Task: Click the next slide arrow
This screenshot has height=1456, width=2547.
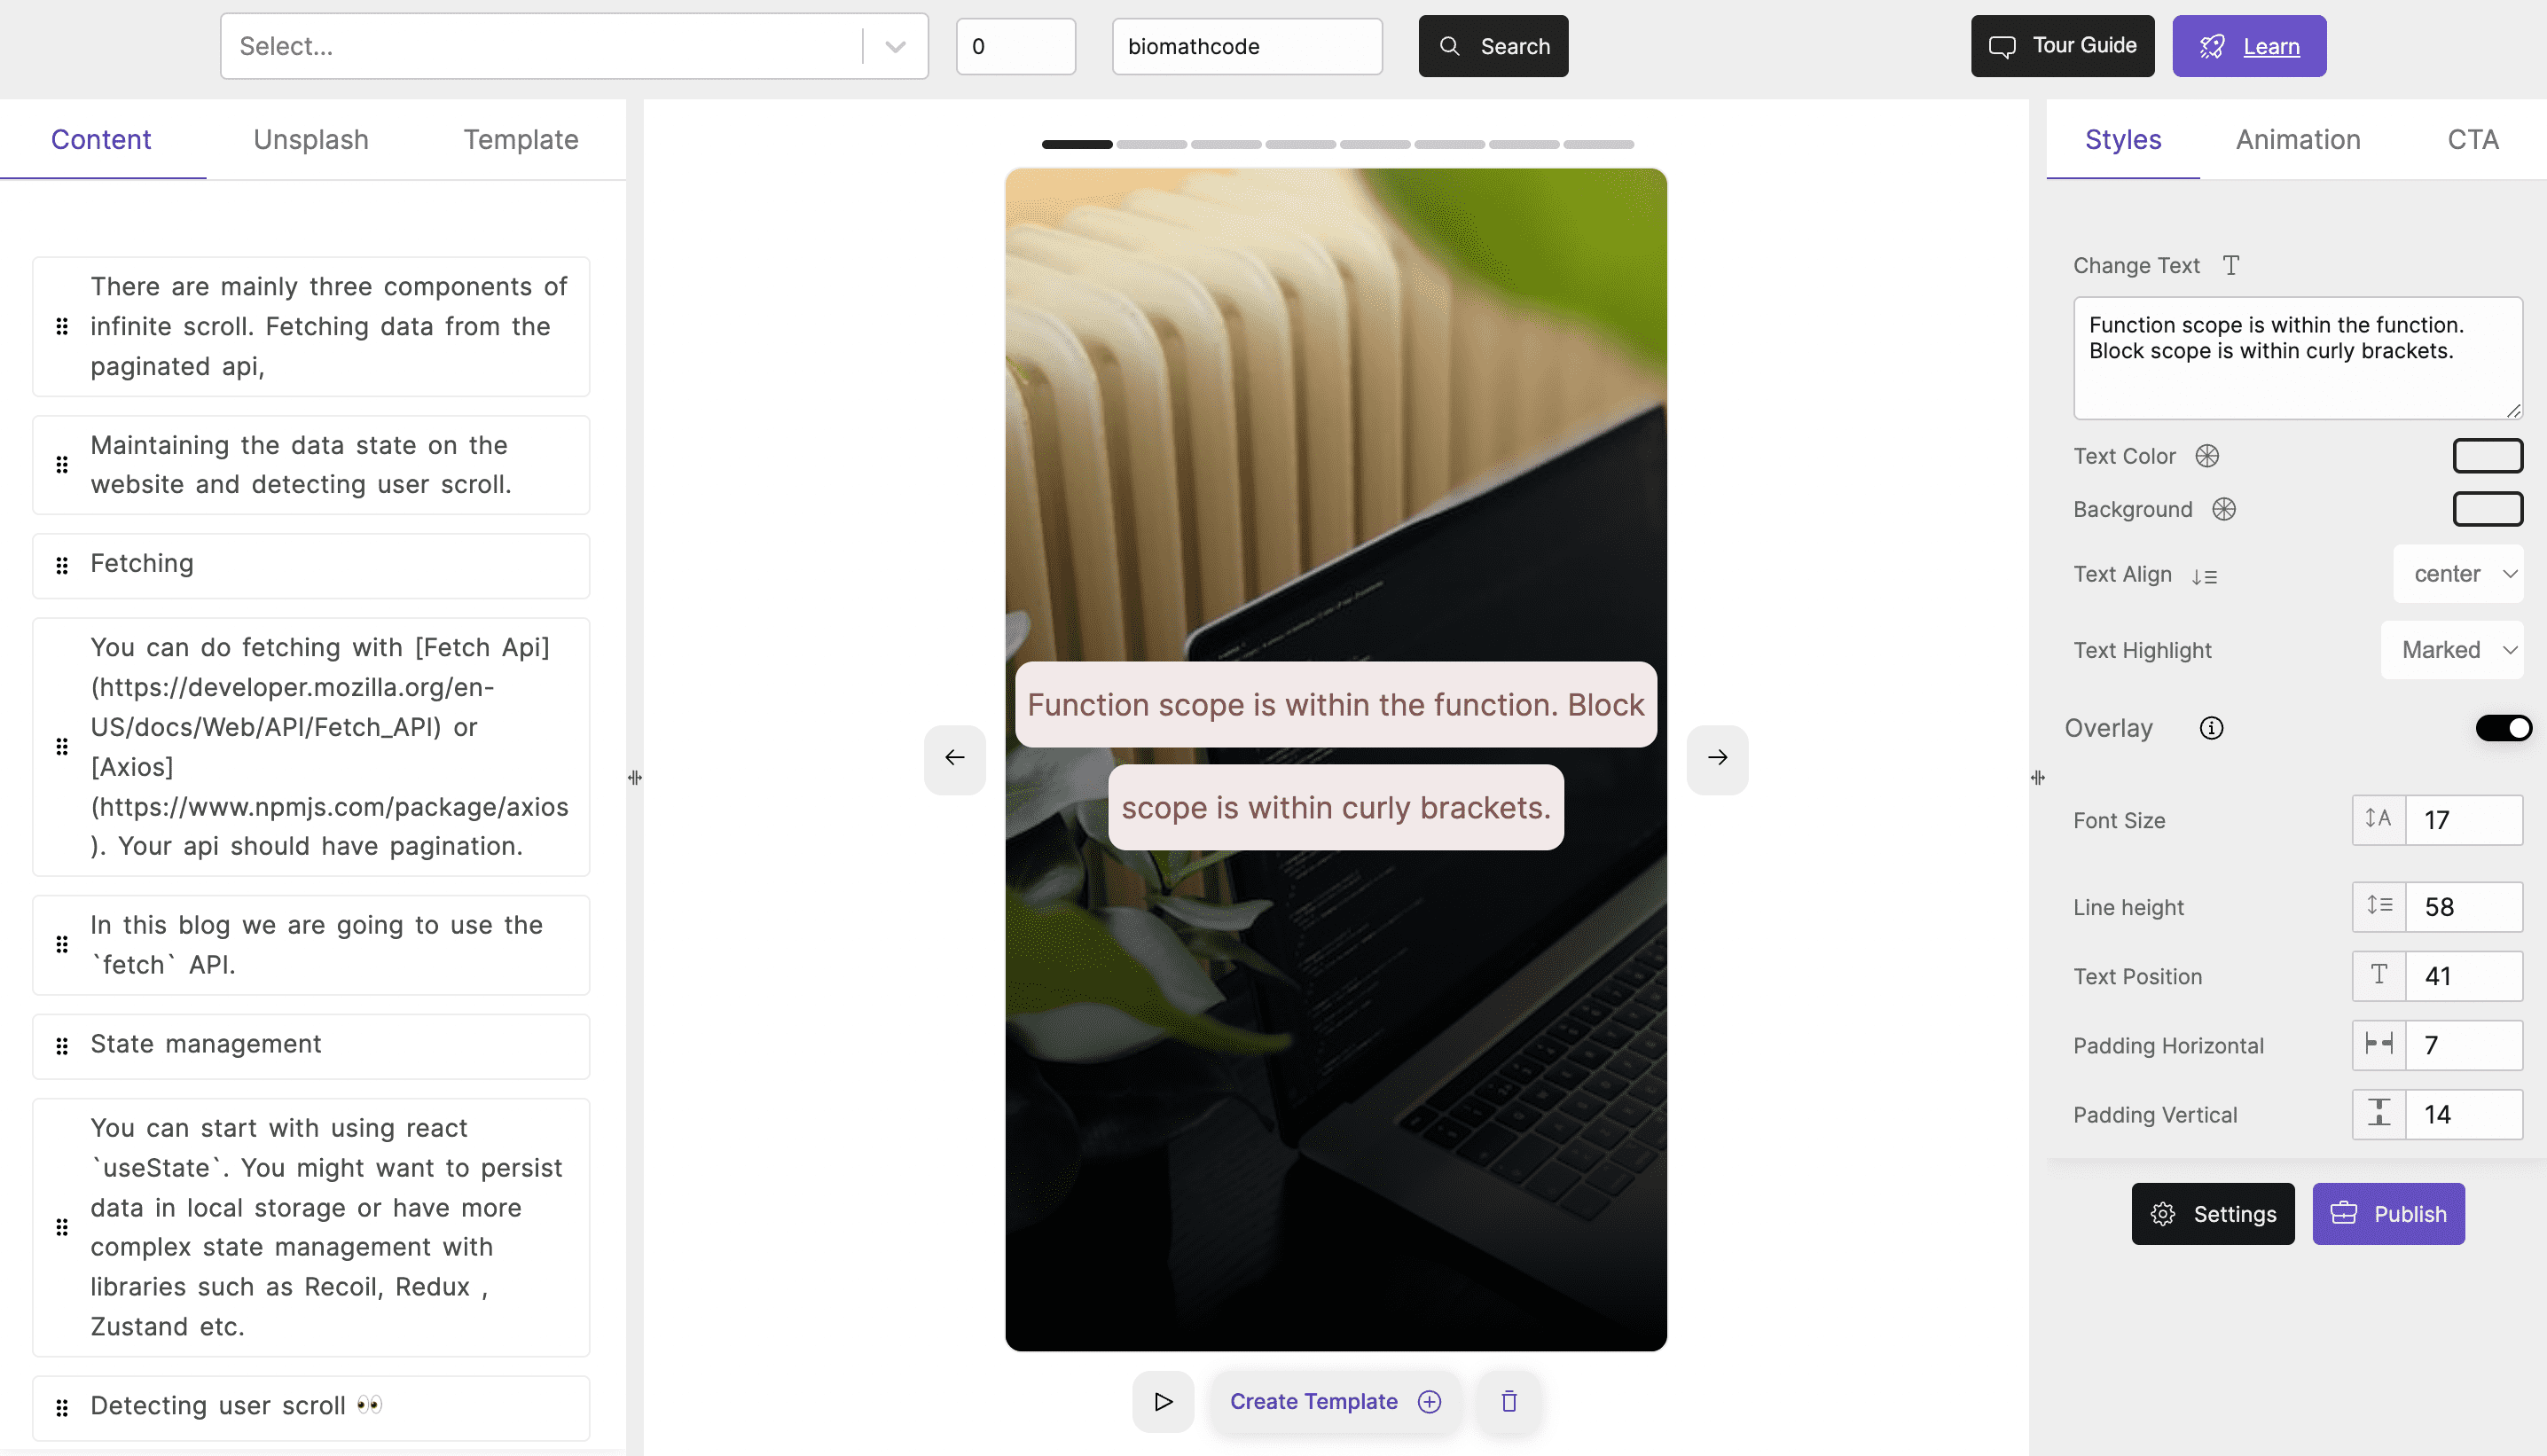Action: point(1718,758)
